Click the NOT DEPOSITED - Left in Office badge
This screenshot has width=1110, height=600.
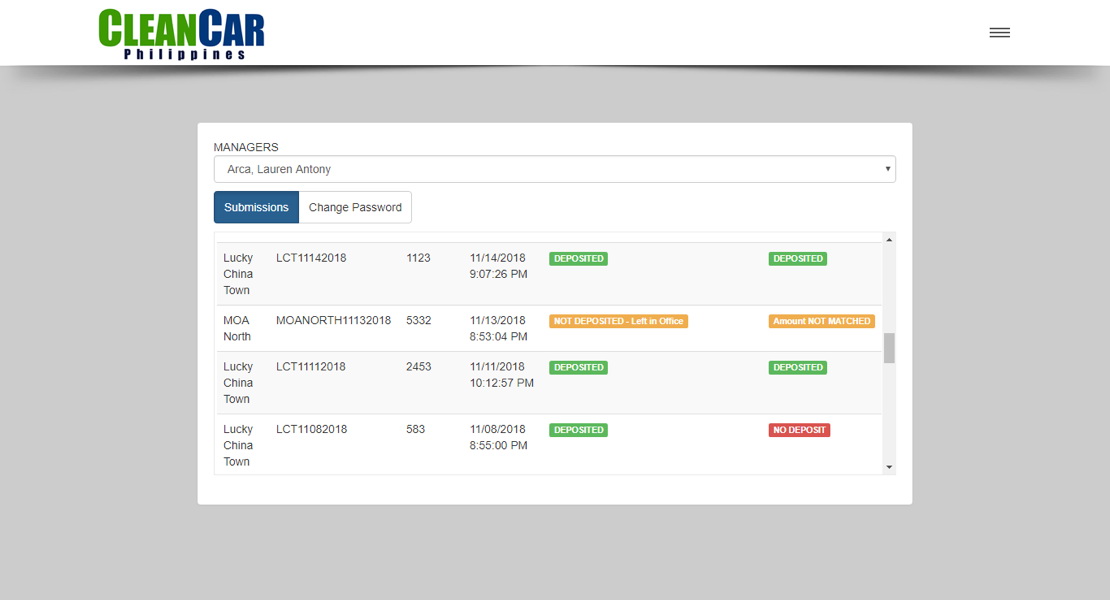(617, 321)
